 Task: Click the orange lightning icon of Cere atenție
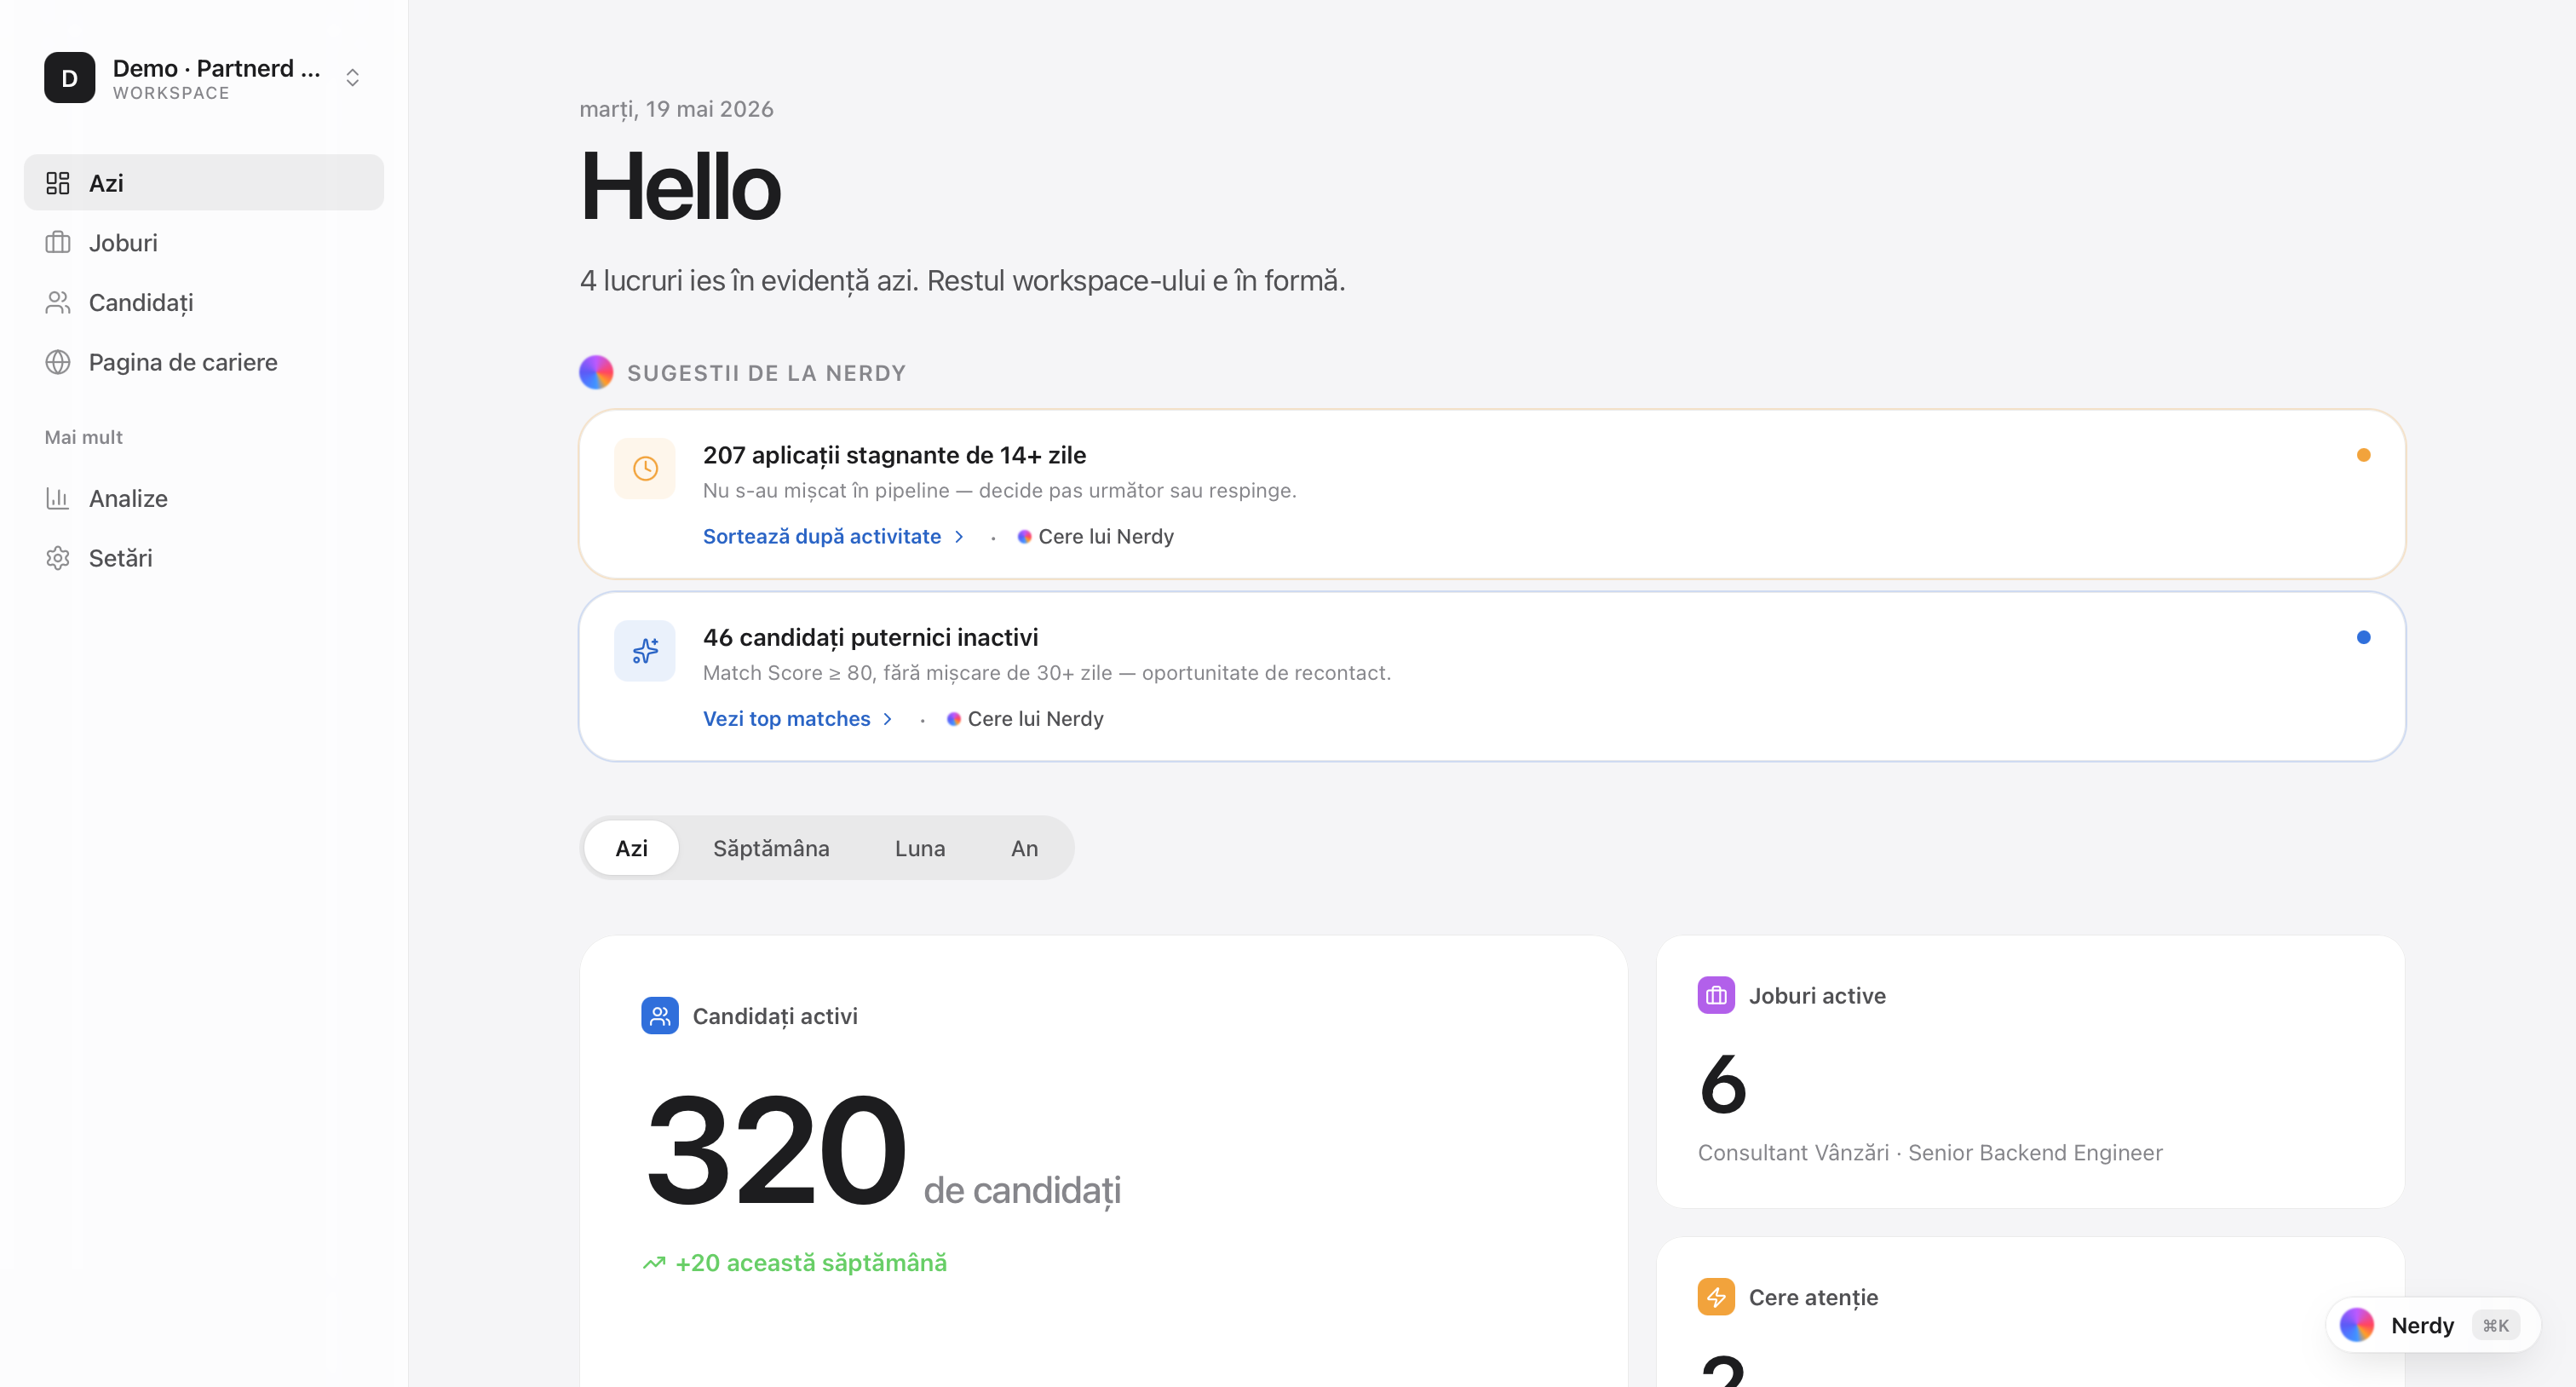pos(1716,1297)
